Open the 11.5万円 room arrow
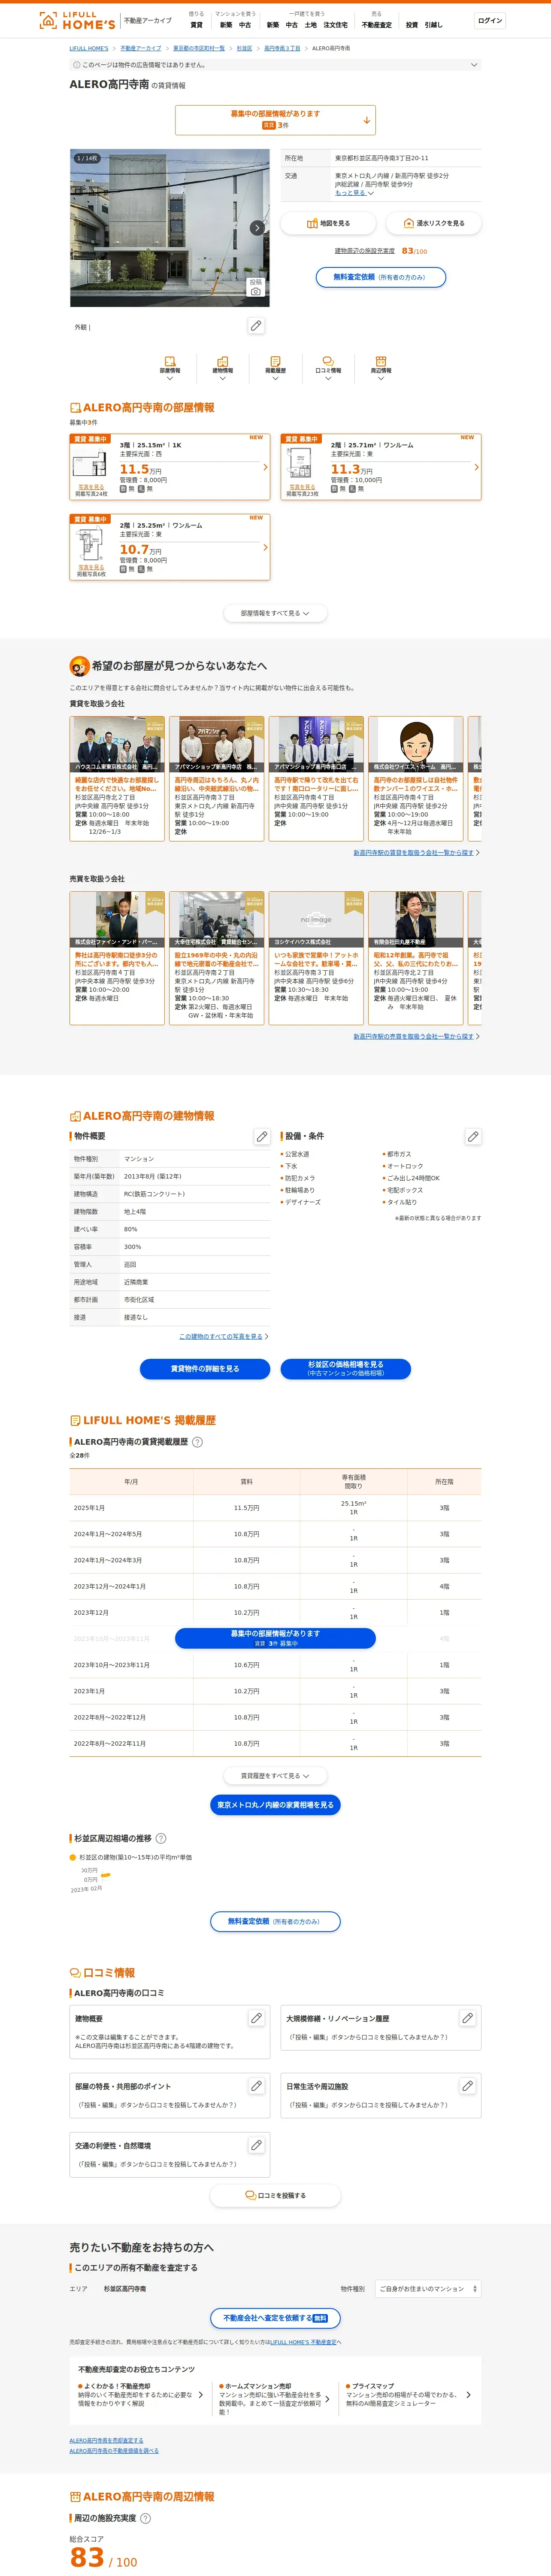 point(265,467)
